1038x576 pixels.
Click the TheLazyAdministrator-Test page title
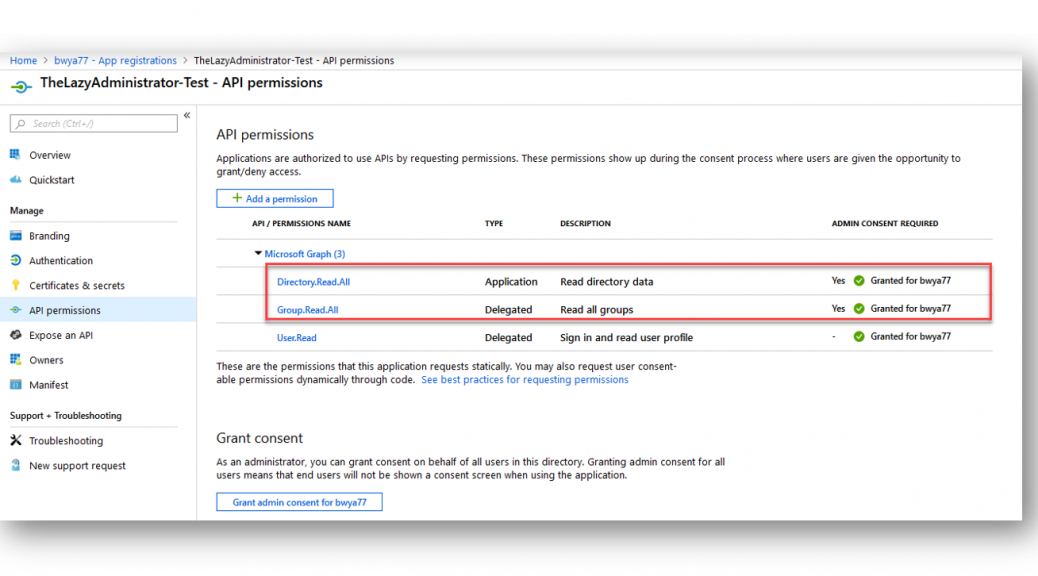[181, 83]
